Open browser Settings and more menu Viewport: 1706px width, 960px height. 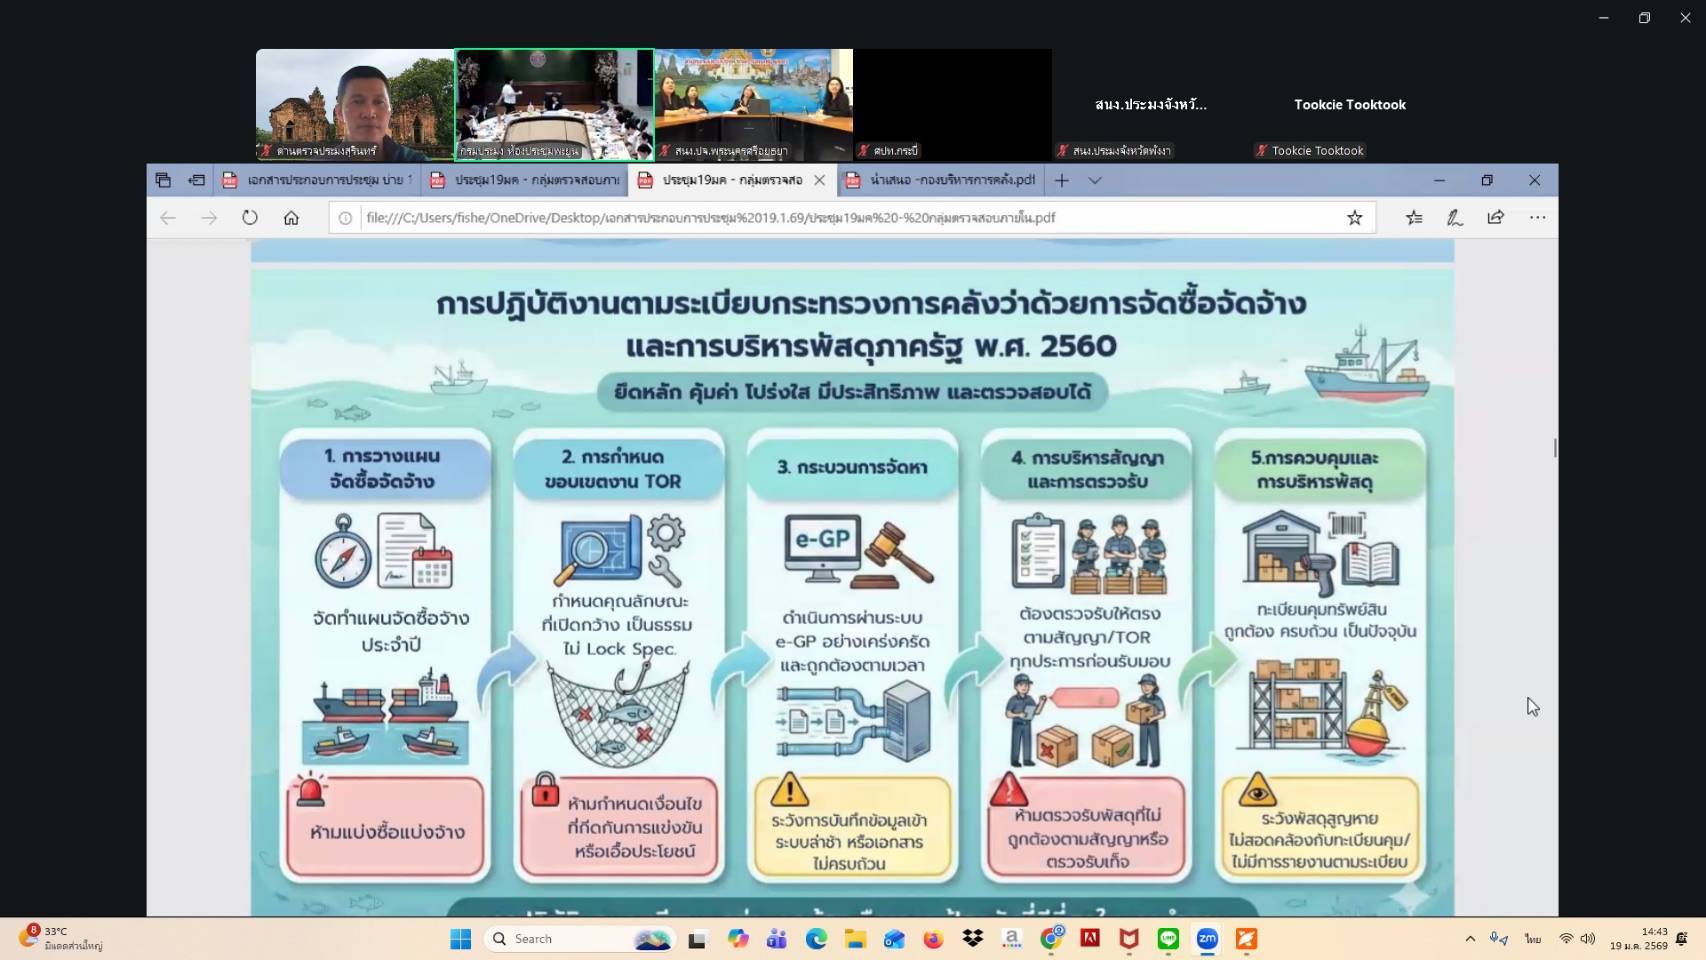[1537, 218]
